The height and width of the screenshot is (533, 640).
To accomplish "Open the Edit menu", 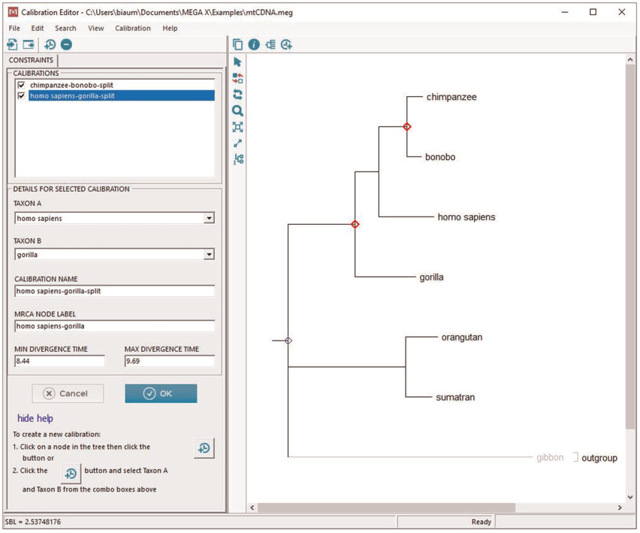I will click(37, 28).
